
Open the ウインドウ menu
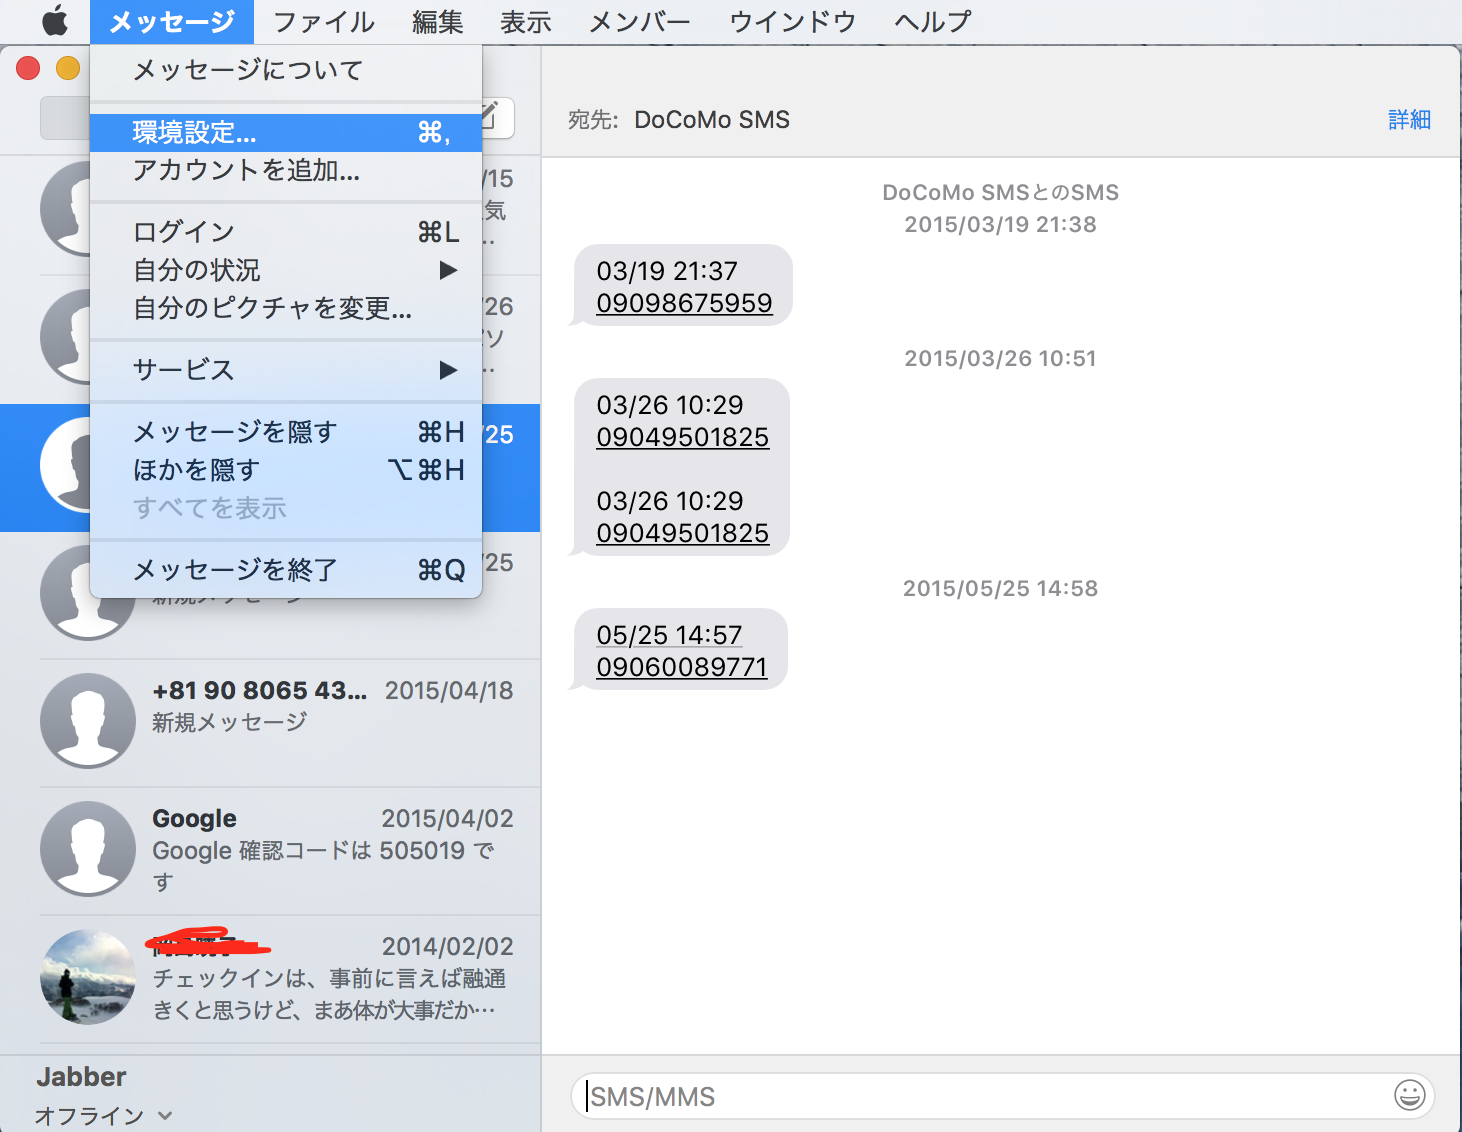point(793,21)
